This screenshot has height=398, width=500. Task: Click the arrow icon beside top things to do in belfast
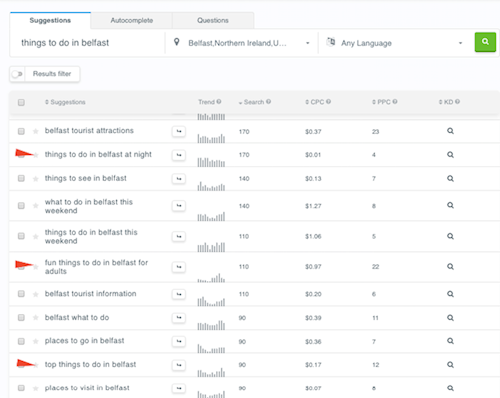pyautogui.click(x=179, y=365)
